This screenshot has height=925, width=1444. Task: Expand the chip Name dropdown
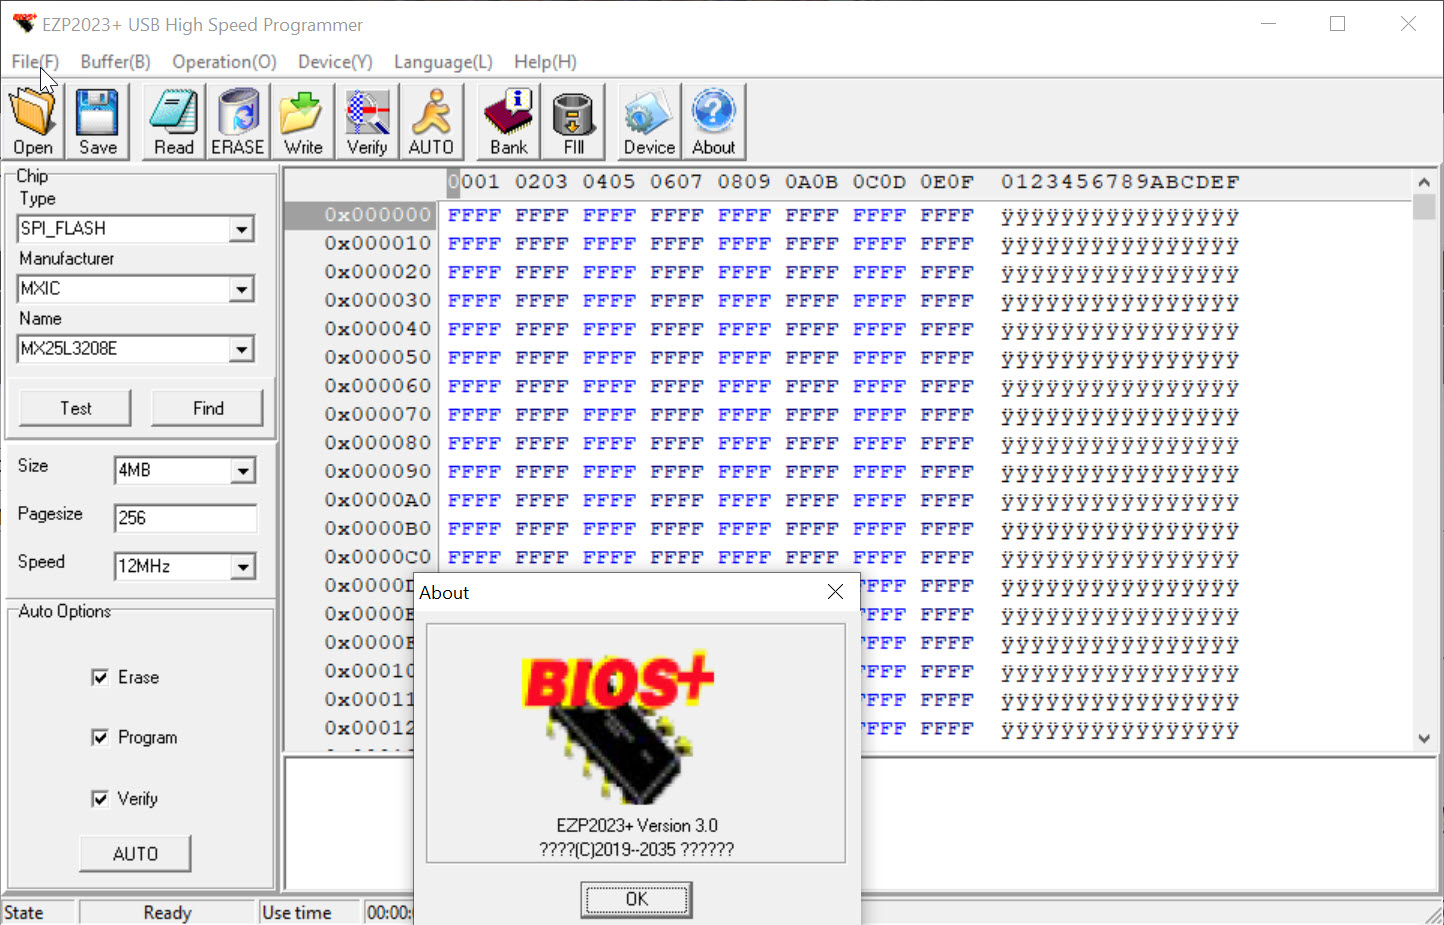[242, 349]
